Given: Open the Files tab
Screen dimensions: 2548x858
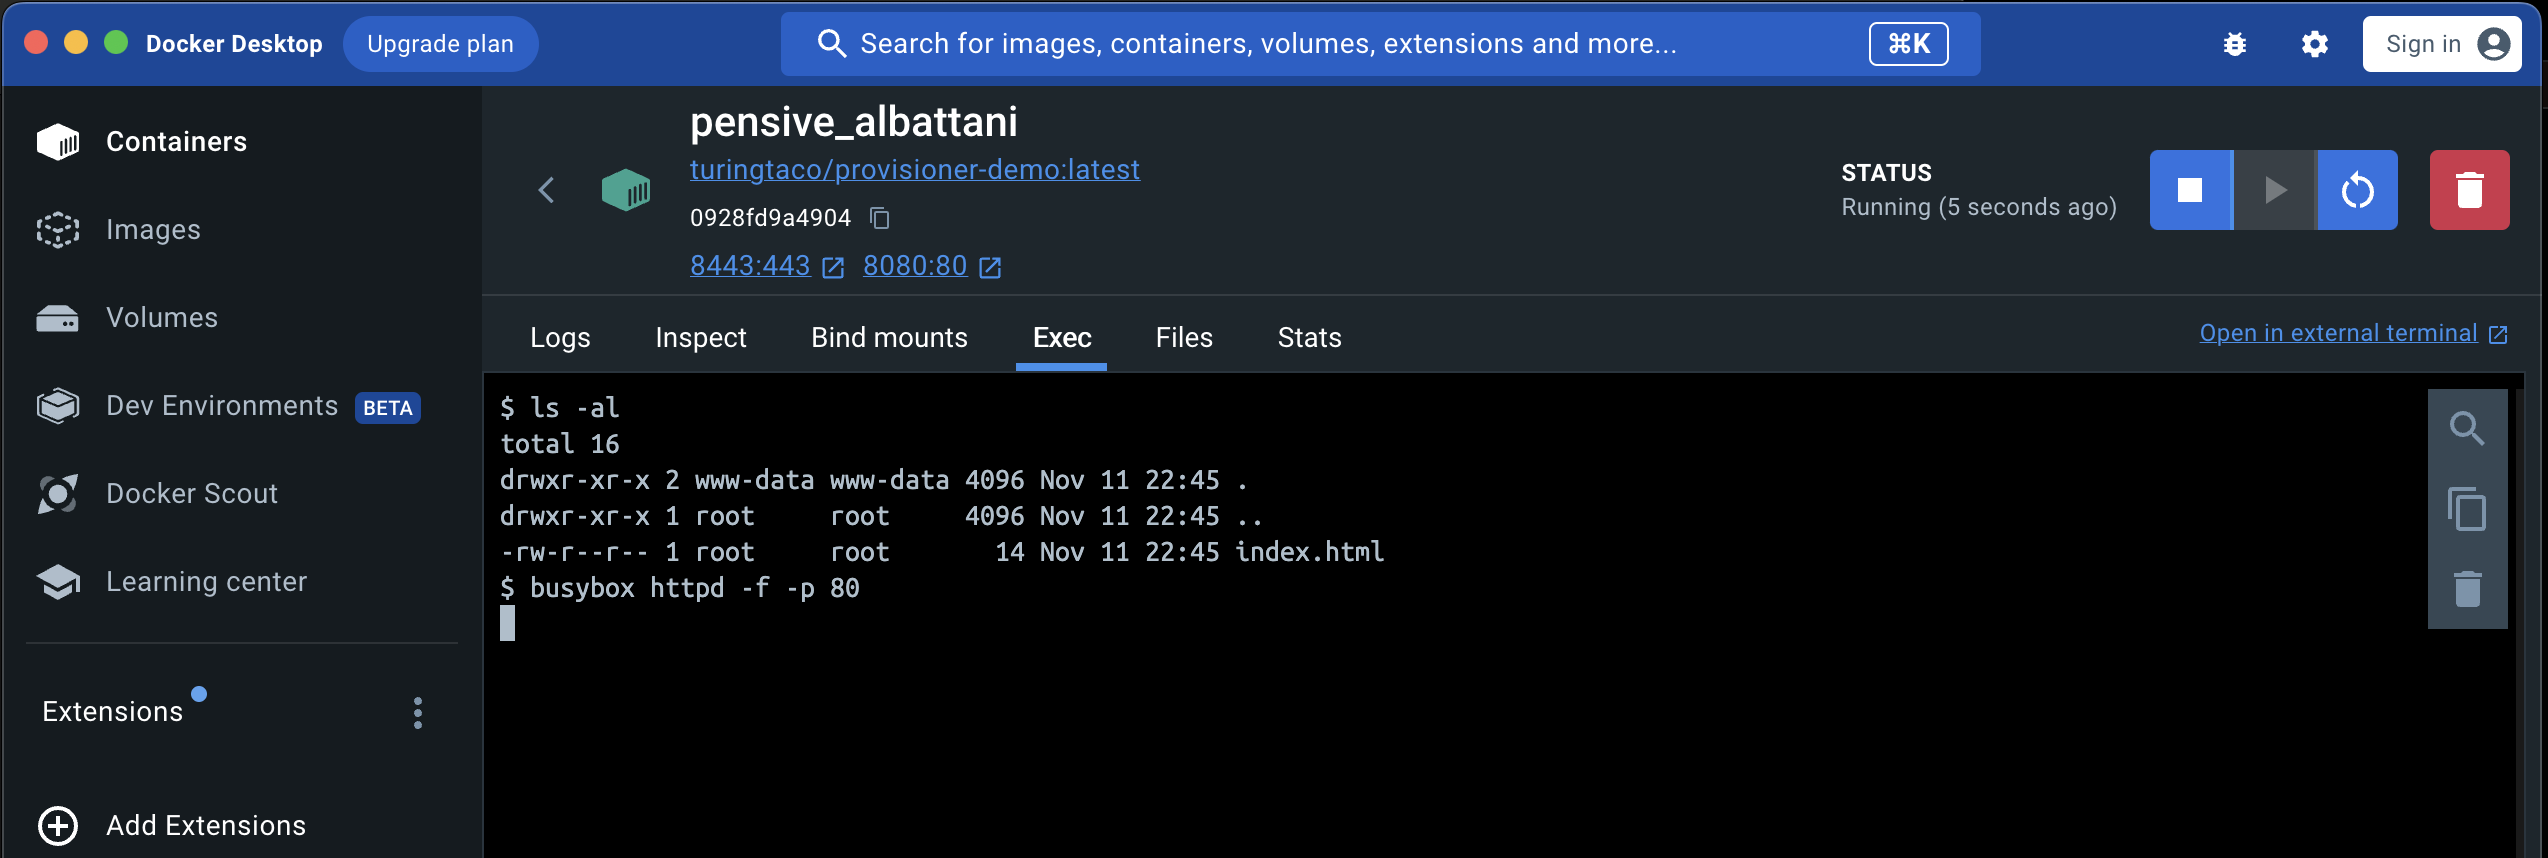Looking at the screenshot, I should tap(1184, 338).
